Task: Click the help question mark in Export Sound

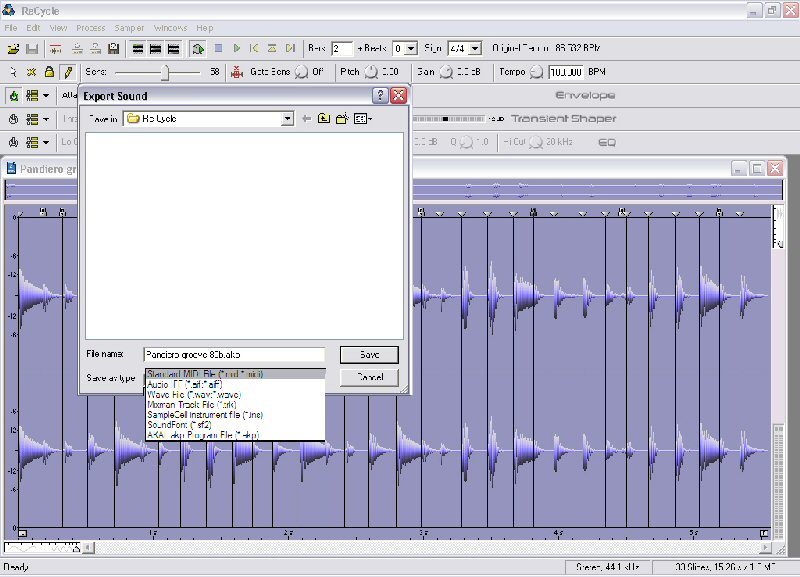Action: coord(380,96)
